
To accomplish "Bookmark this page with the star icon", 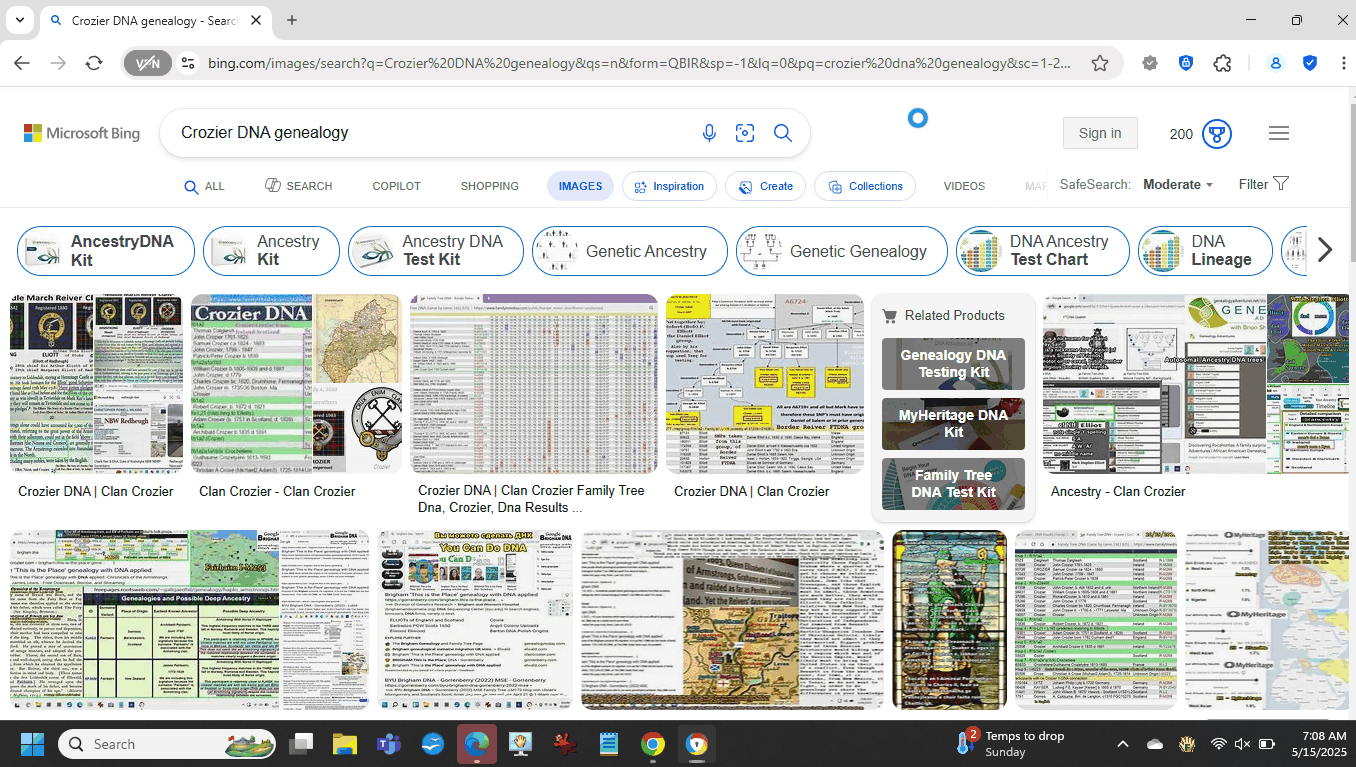I will [x=1100, y=63].
